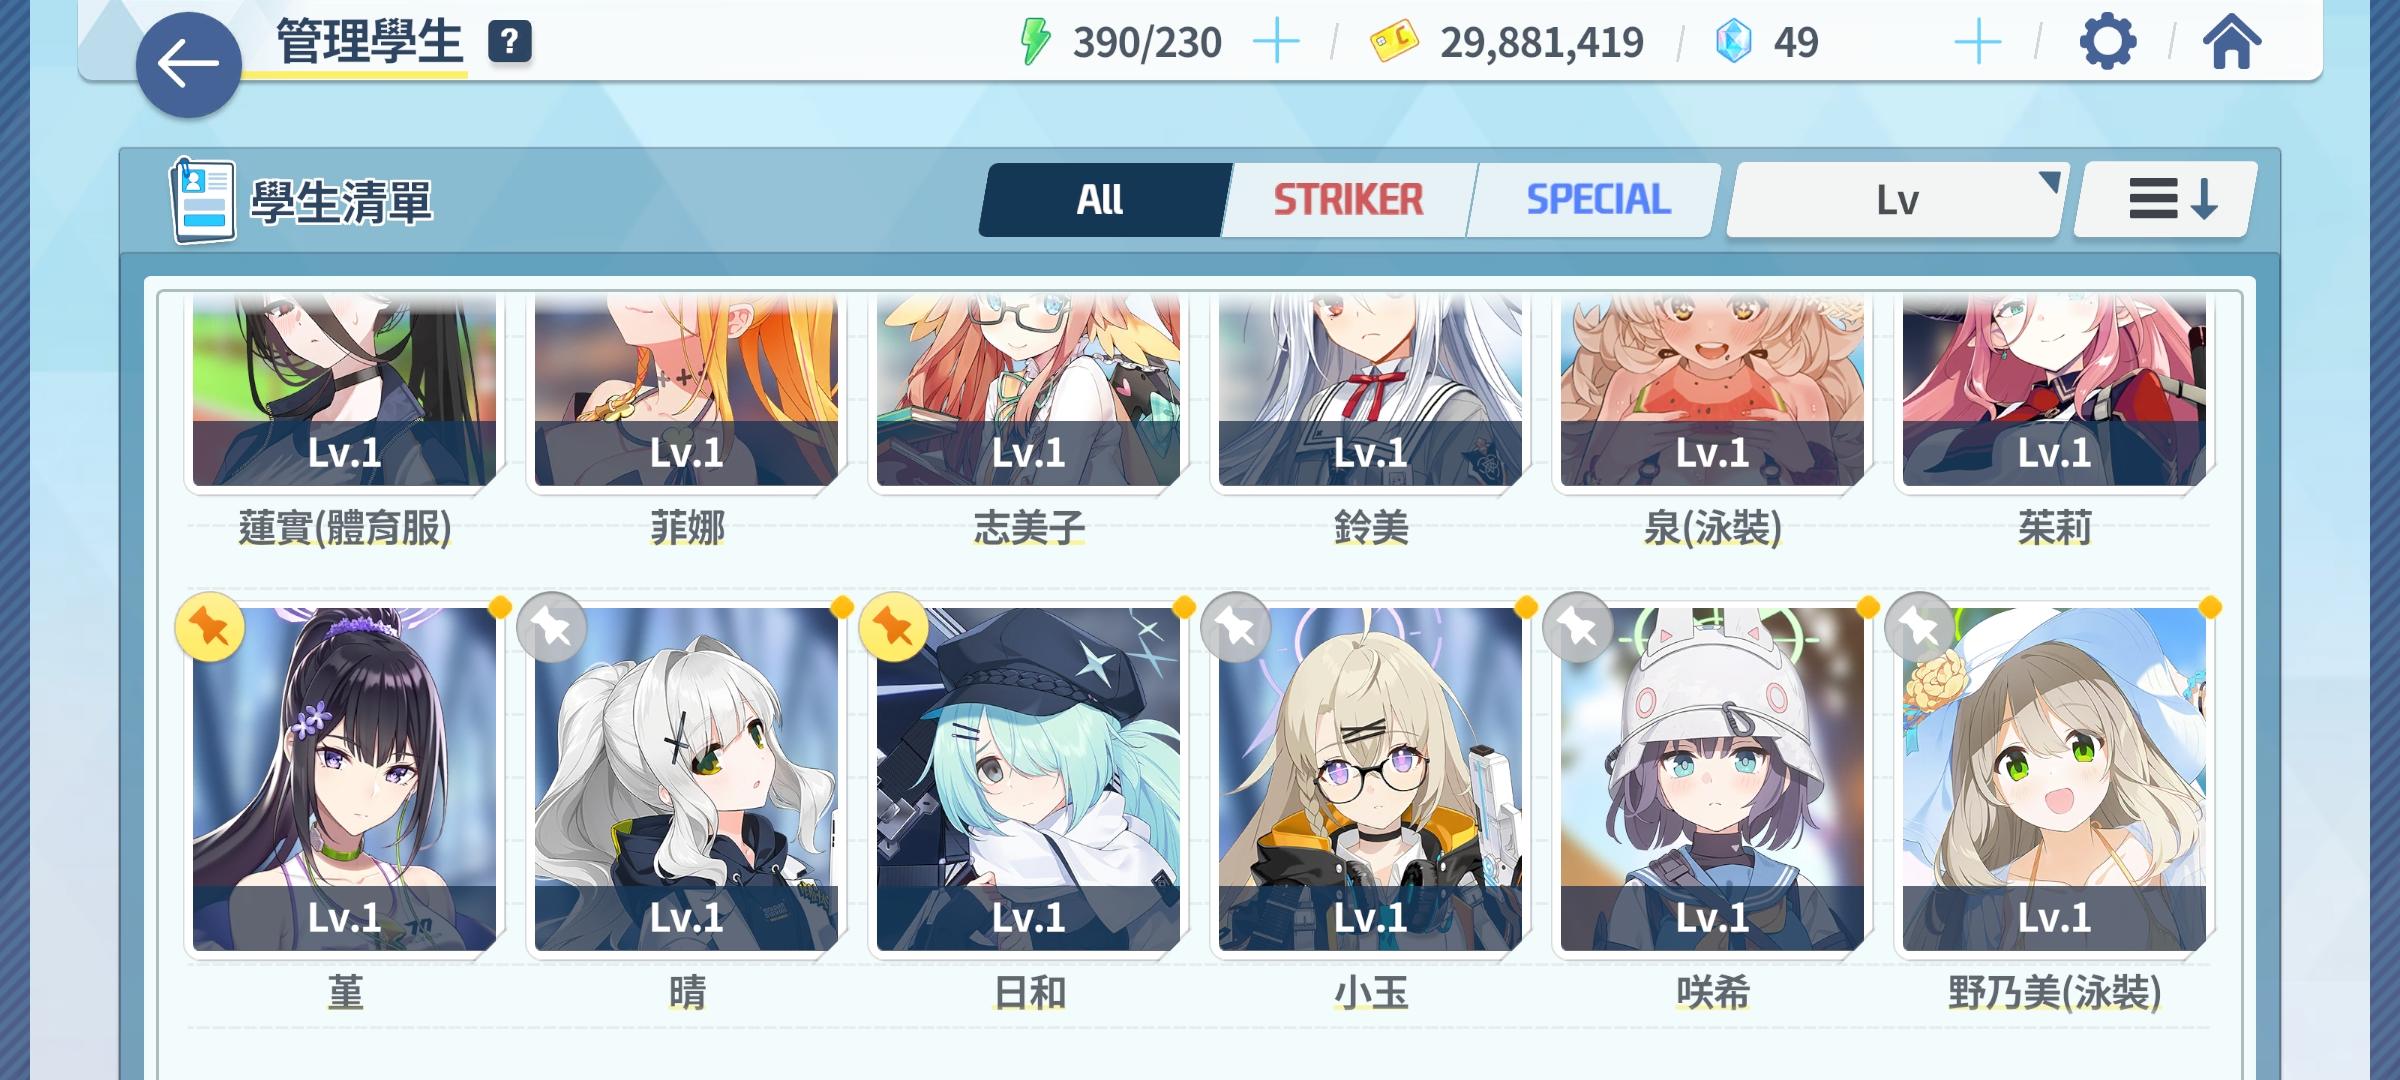This screenshot has height=1080, width=2400.
Task: Open settings with the gear icon
Action: pos(2107,42)
